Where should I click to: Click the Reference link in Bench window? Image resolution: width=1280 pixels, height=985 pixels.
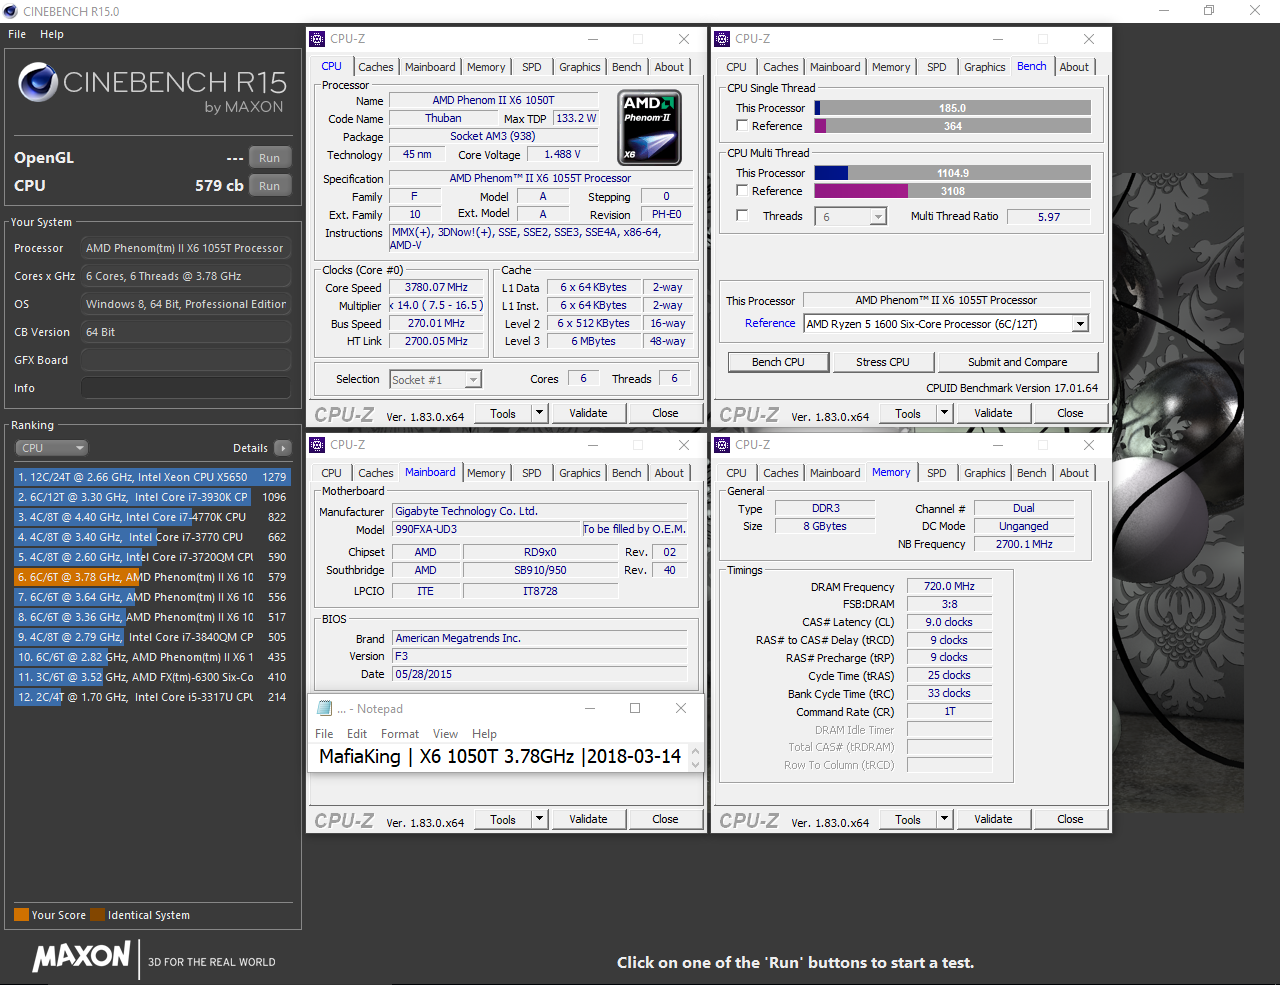coord(770,323)
